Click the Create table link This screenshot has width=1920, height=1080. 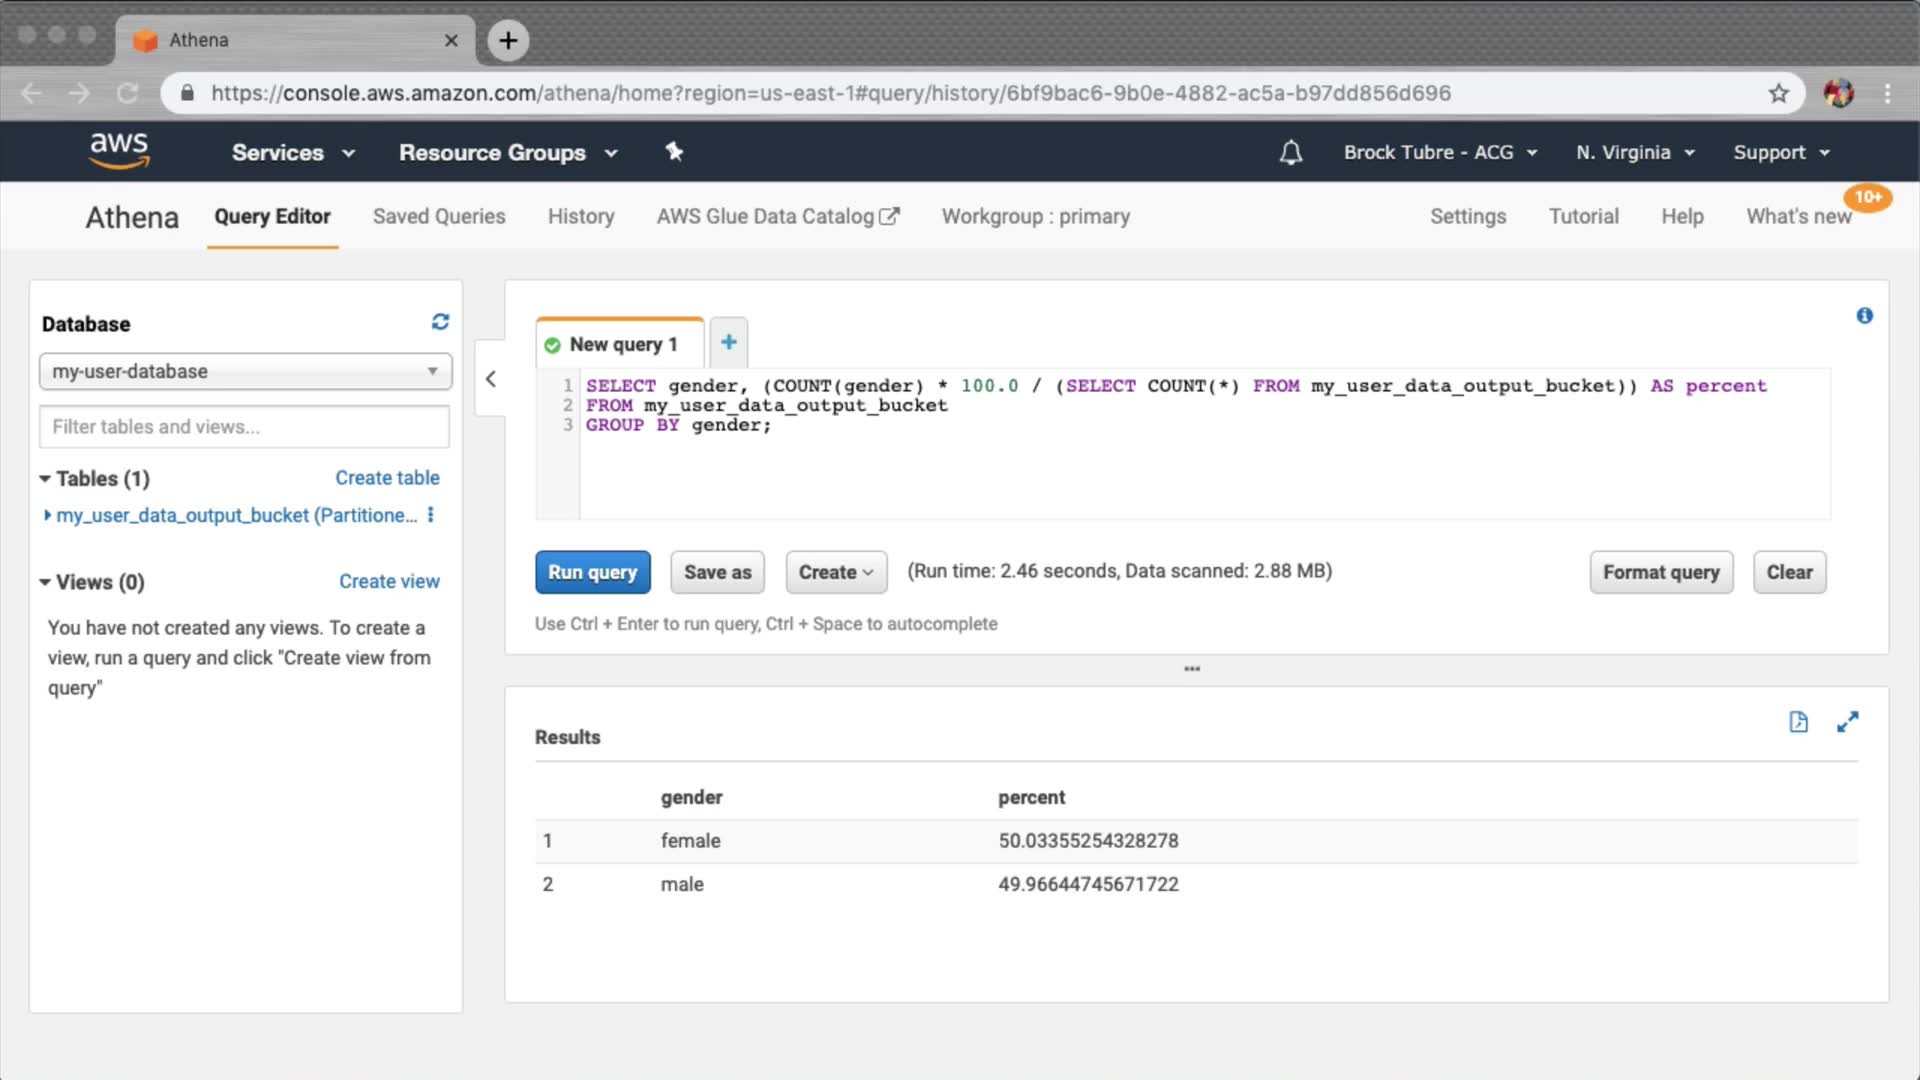387,478
